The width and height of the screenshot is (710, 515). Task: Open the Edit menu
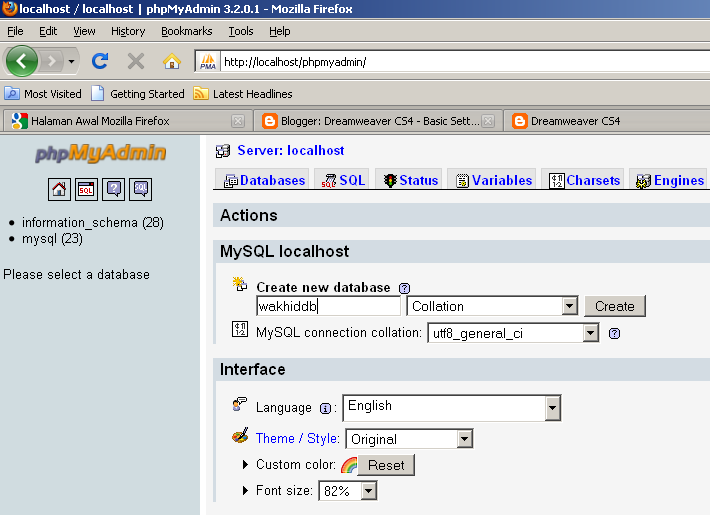point(48,31)
